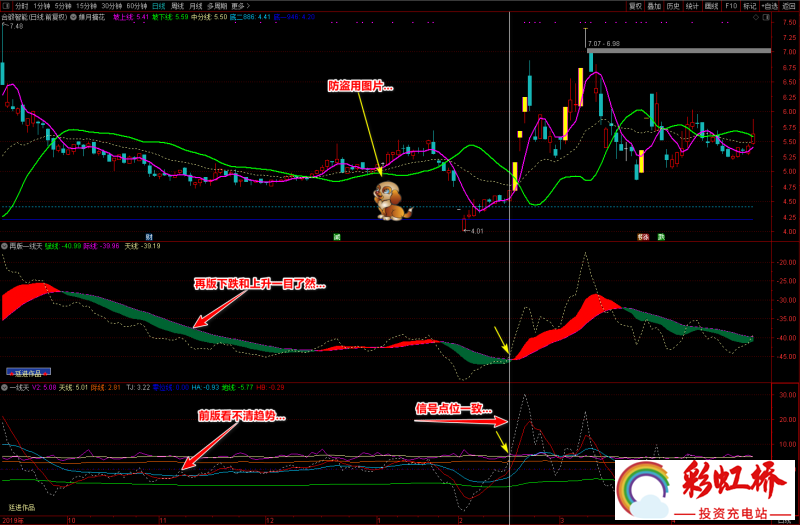The height and width of the screenshot is (525, 800).
Task: Click the side panel toggle icon near the price axis
Action: pyautogui.click(x=766, y=17)
